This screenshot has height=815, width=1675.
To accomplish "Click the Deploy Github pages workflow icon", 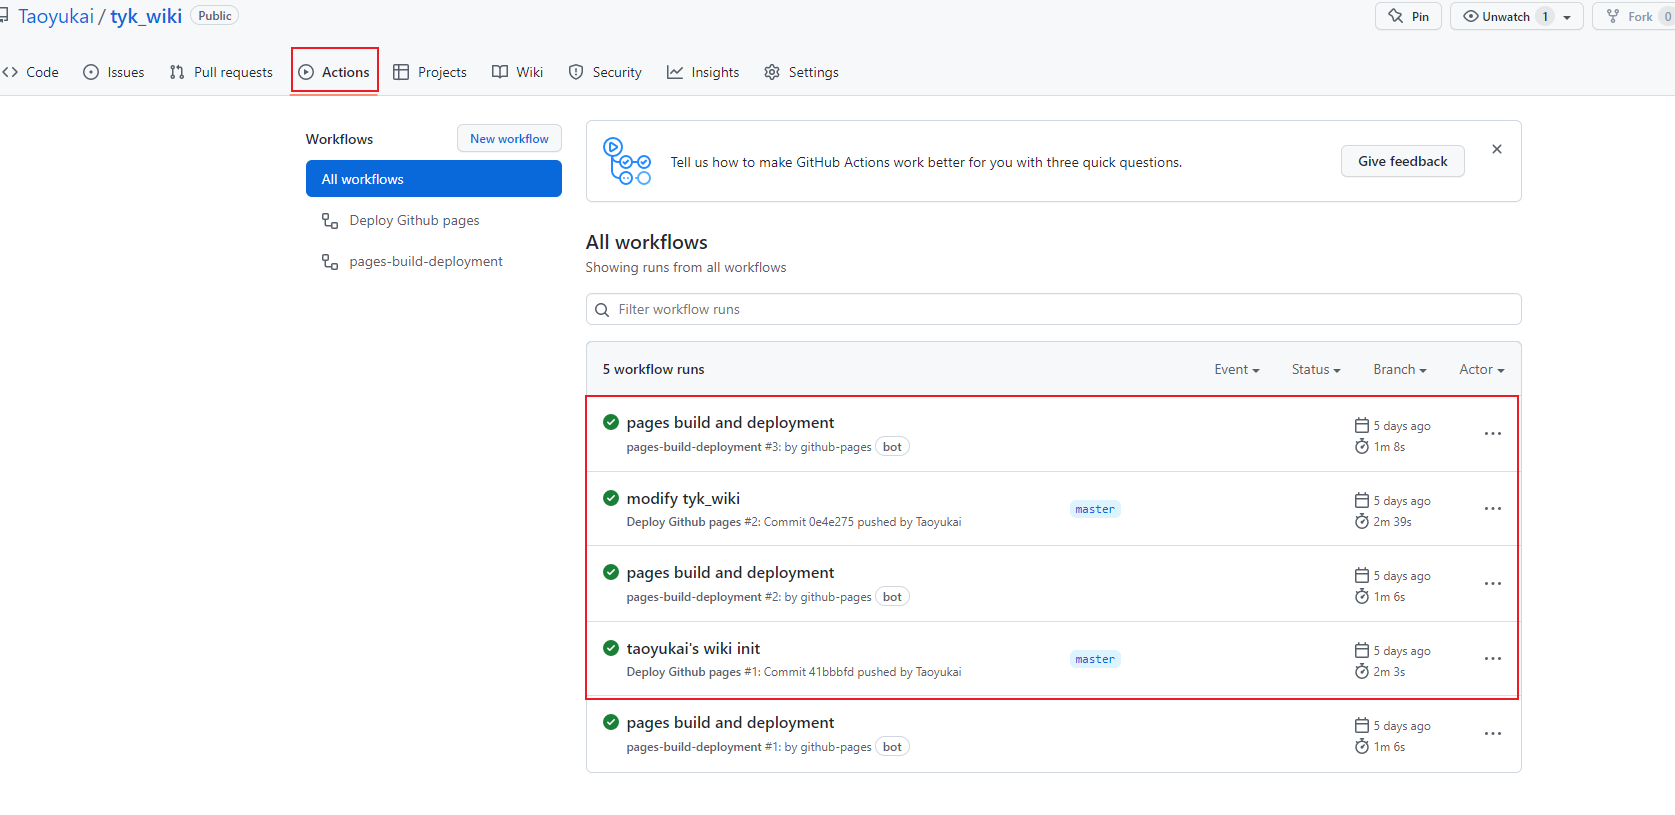I will coord(330,220).
